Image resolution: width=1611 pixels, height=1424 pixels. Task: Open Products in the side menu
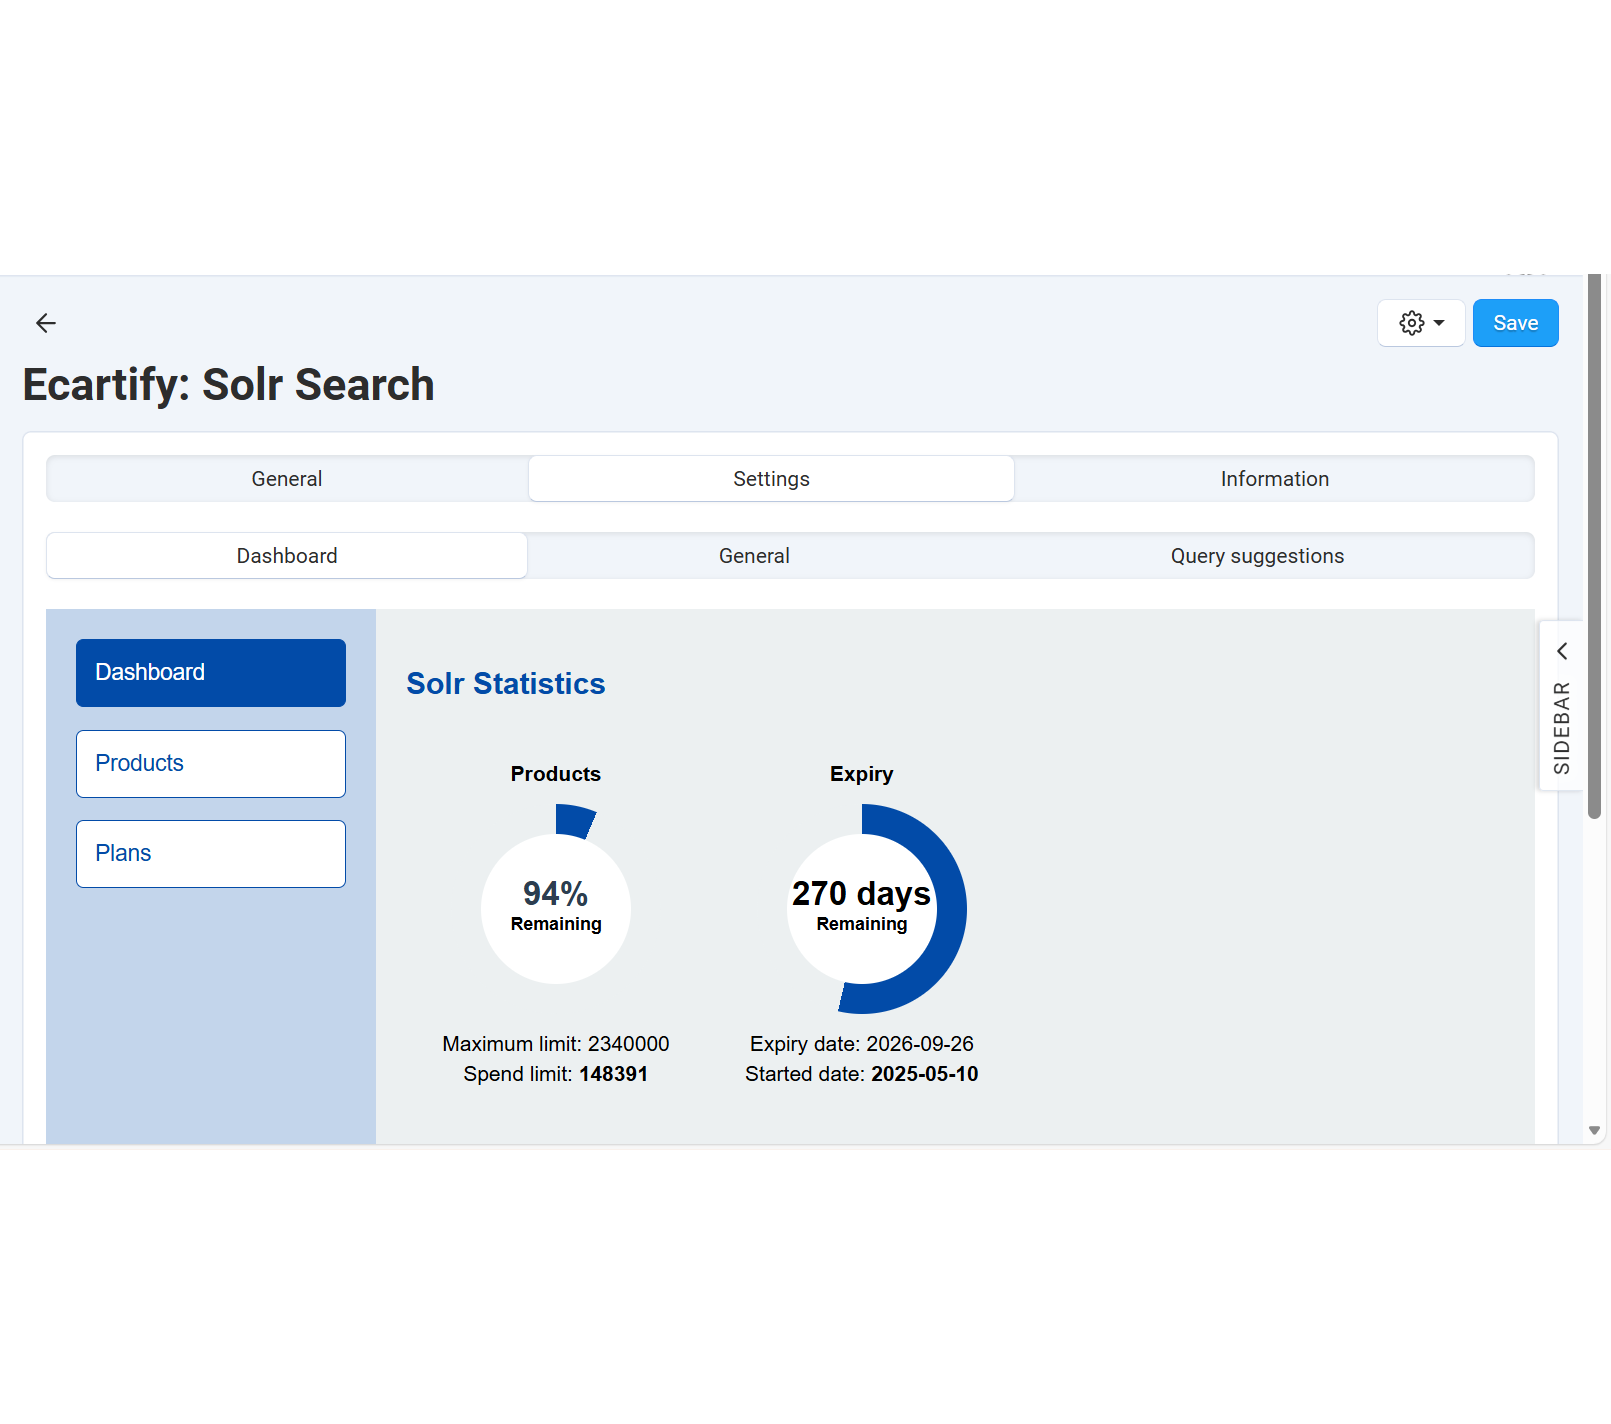tap(211, 764)
